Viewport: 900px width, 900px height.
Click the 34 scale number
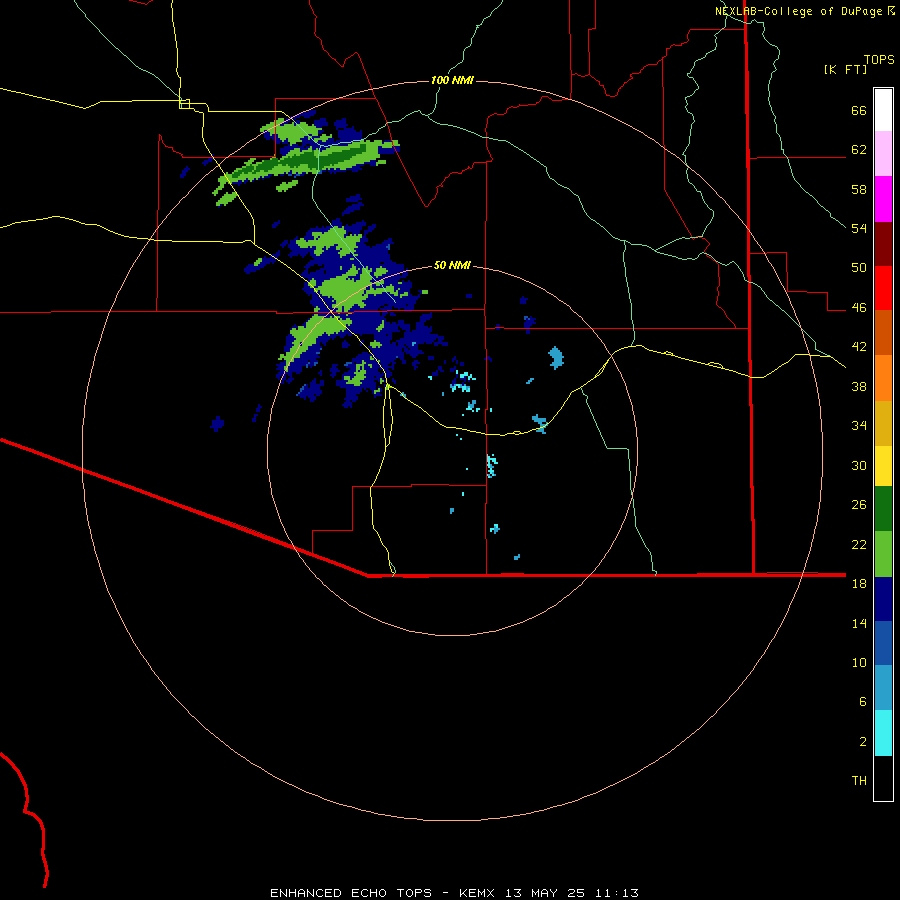(x=859, y=425)
